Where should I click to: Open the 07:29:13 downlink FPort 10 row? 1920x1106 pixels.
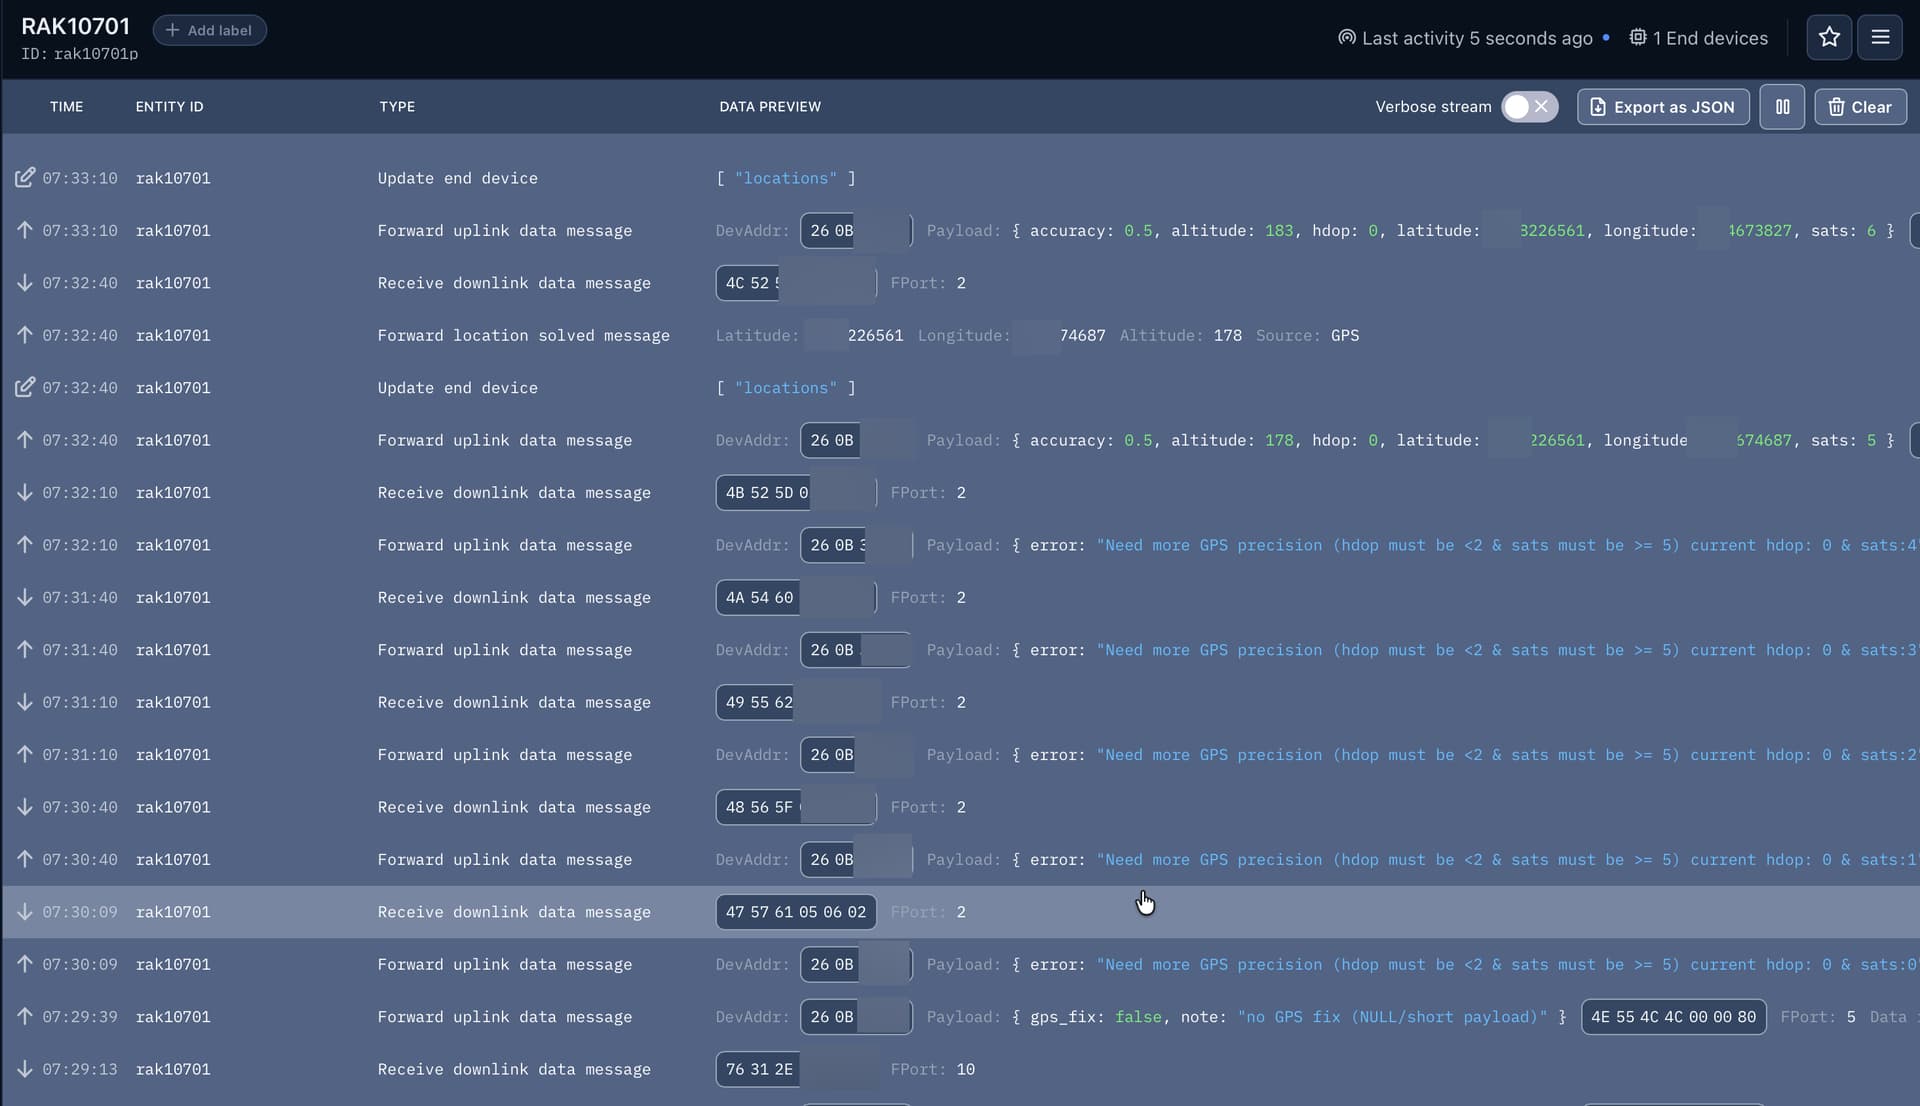coord(513,1069)
